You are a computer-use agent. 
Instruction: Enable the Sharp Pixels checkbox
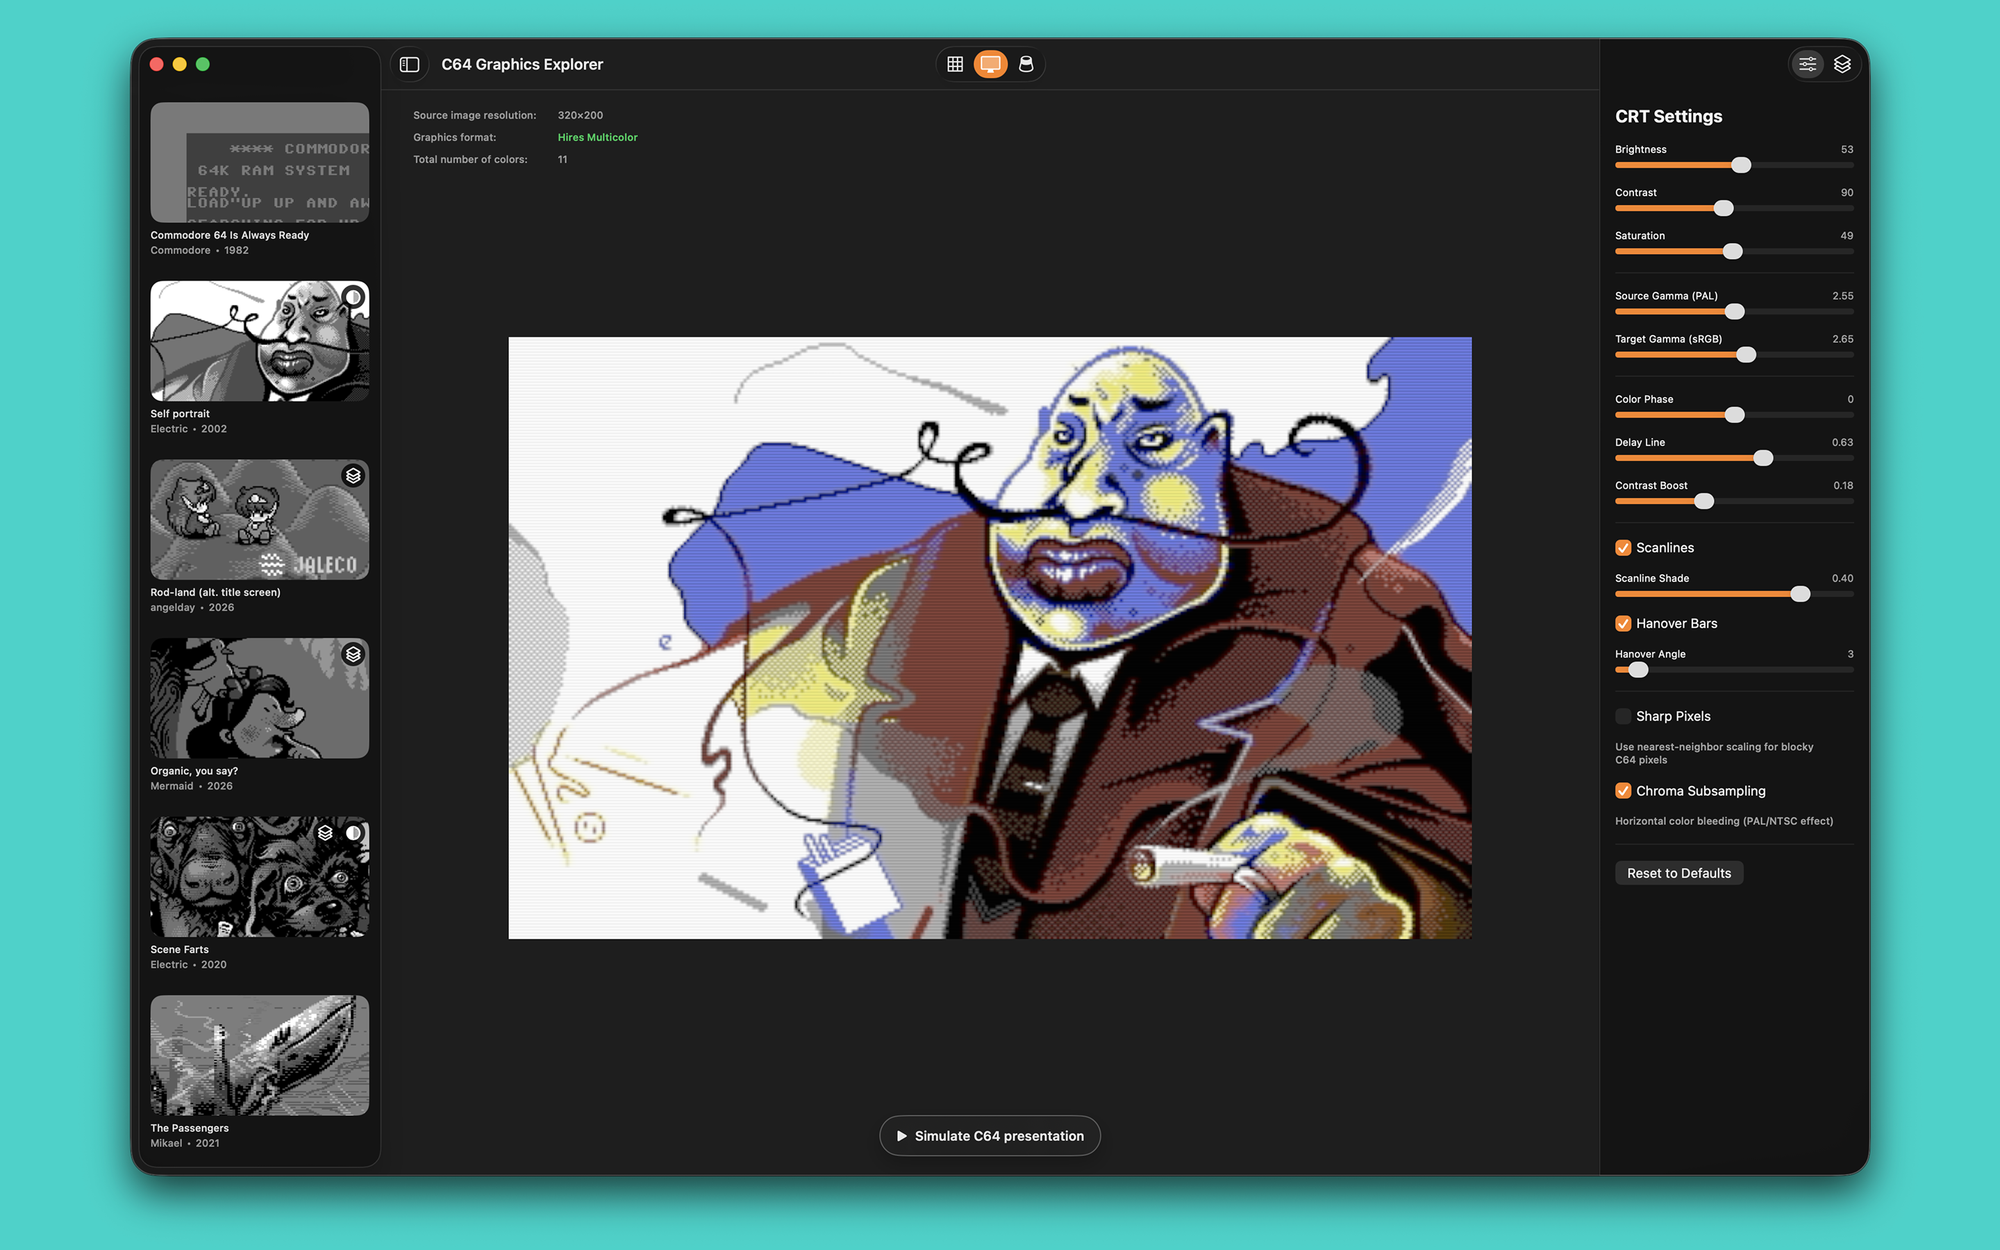[x=1623, y=716]
